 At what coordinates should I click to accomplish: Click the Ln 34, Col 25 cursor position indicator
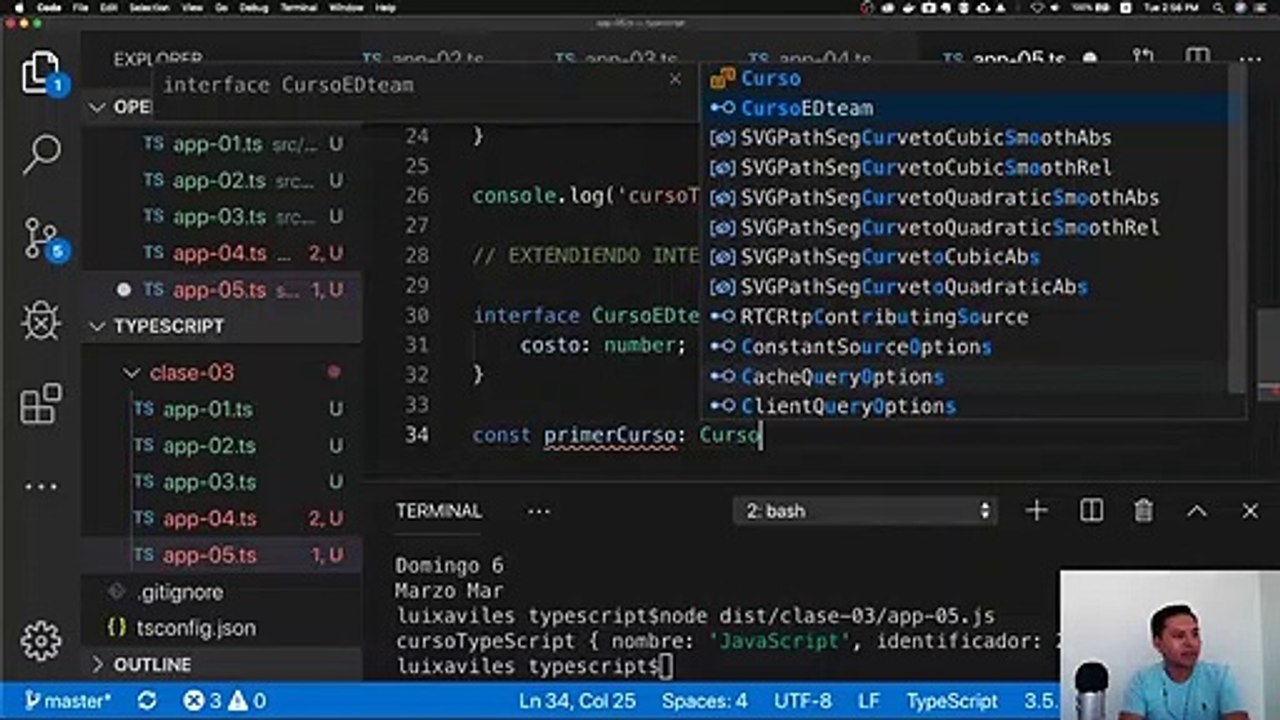point(577,701)
